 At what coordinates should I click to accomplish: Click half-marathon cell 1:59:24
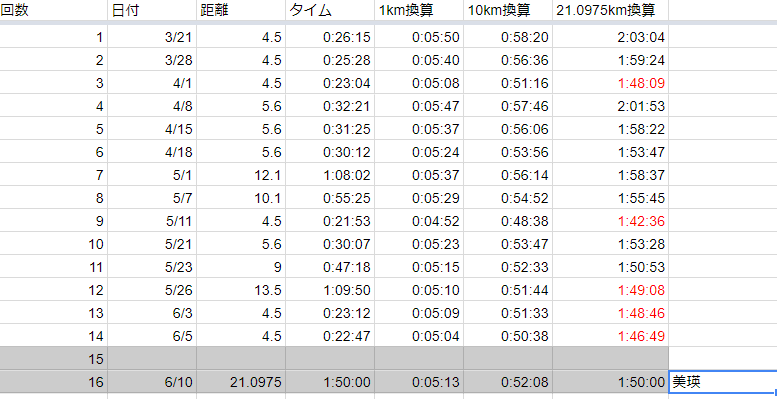pyautogui.click(x=610, y=59)
